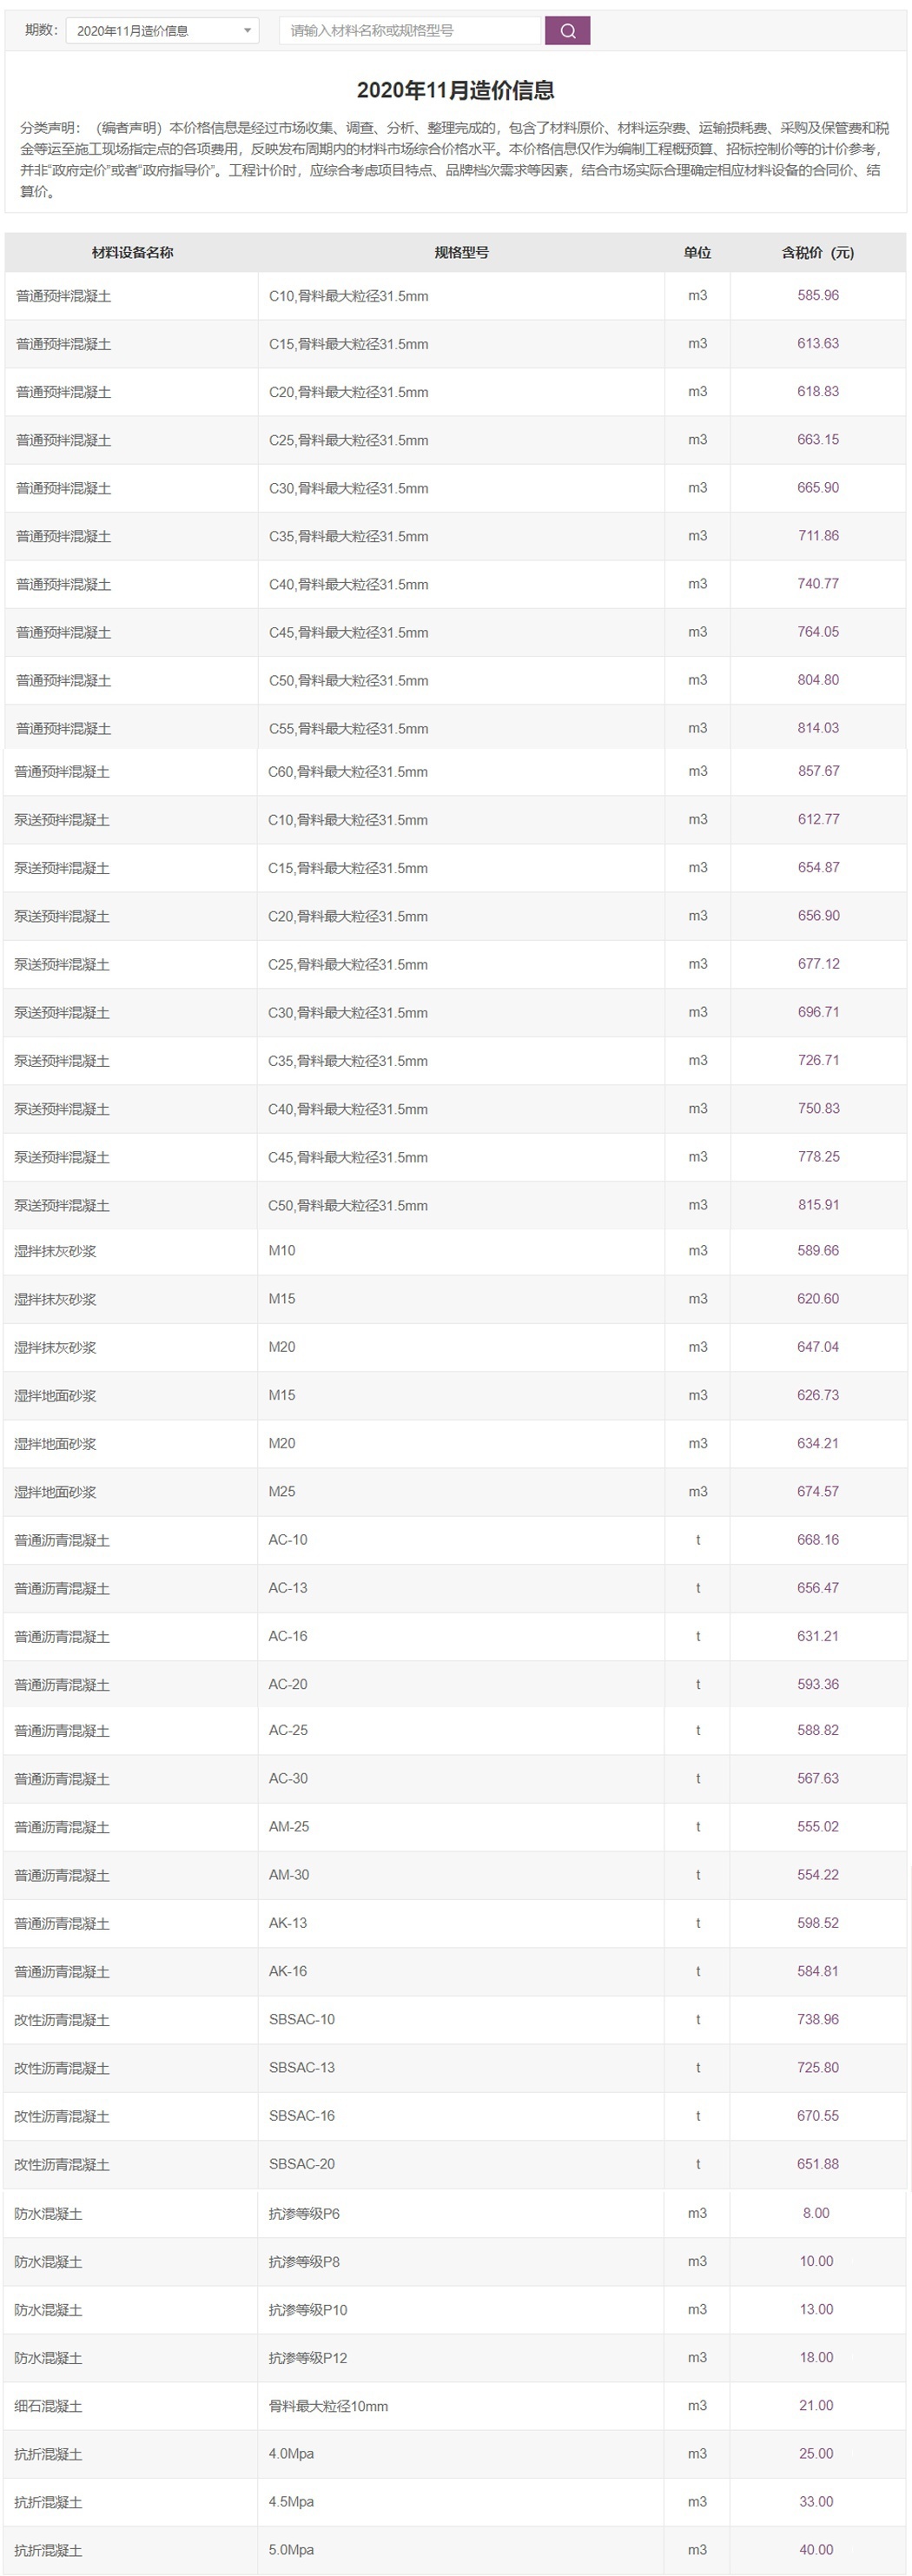This screenshot has height=2576, width=912.
Task: Click the purple search magnifier button
Action: (x=567, y=31)
